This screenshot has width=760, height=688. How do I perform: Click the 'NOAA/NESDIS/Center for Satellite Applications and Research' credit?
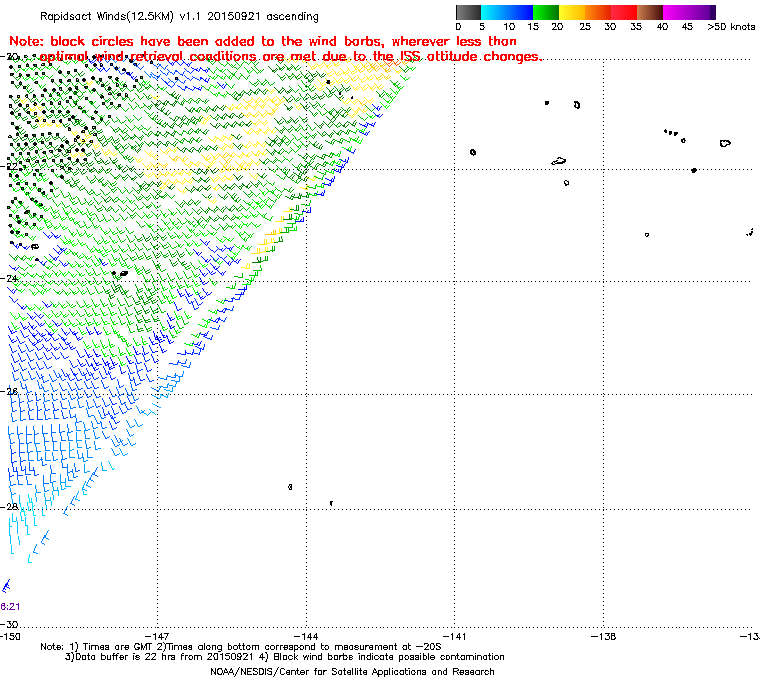tap(352, 672)
